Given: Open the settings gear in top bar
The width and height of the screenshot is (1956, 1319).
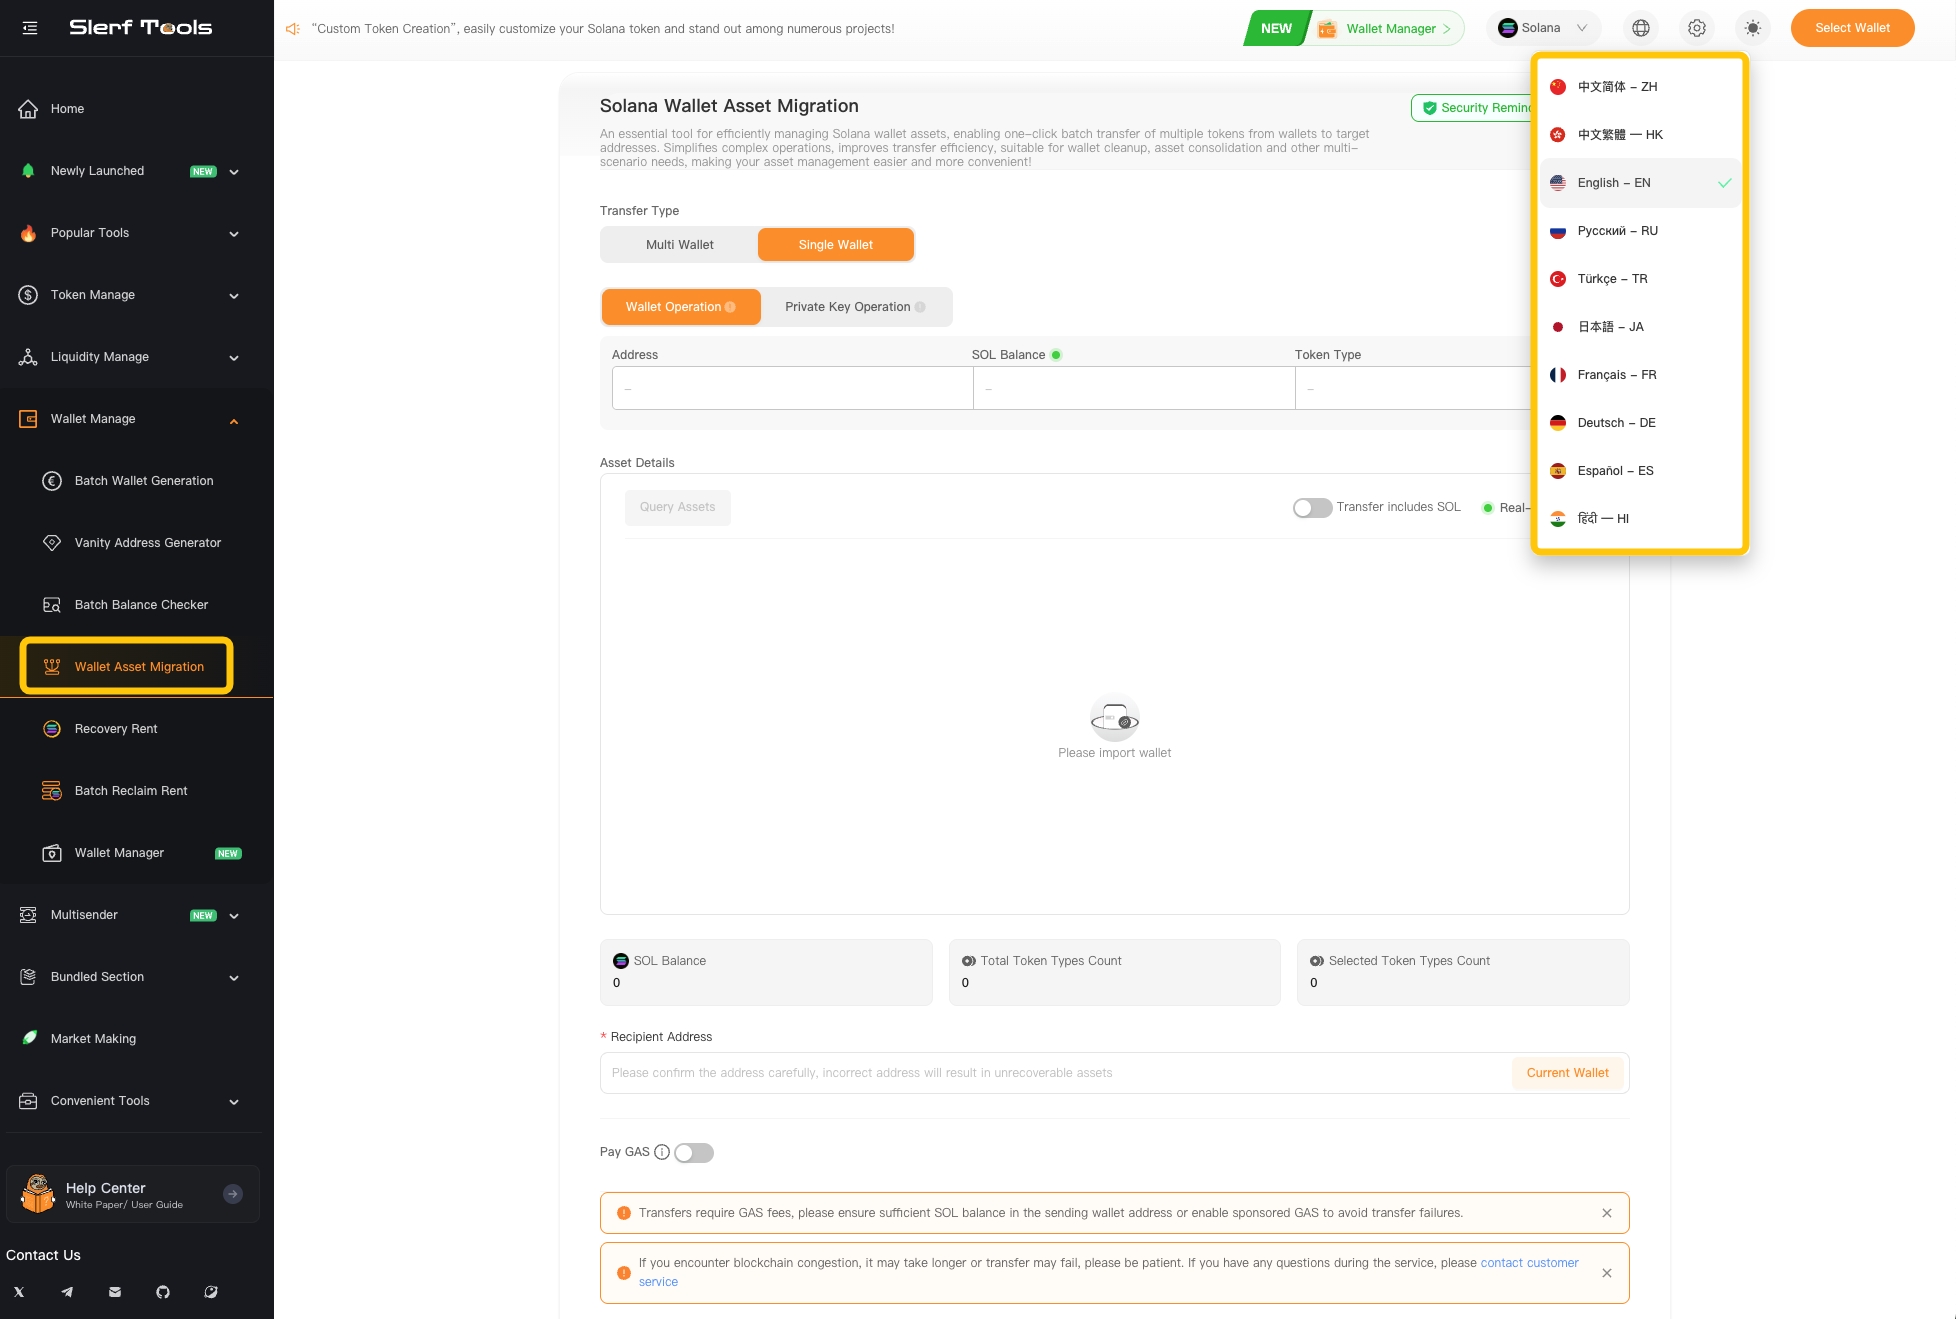Looking at the screenshot, I should pyautogui.click(x=1696, y=28).
